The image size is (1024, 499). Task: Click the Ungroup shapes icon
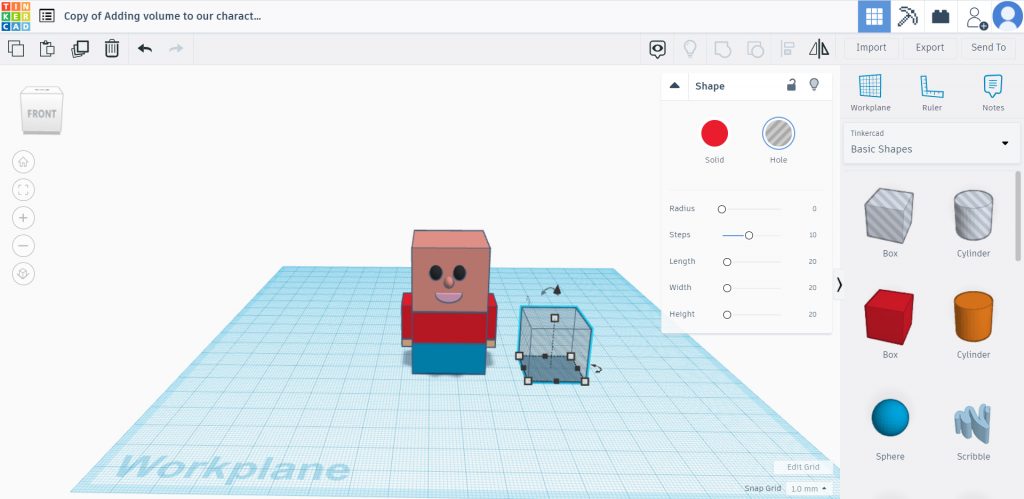[x=755, y=49]
